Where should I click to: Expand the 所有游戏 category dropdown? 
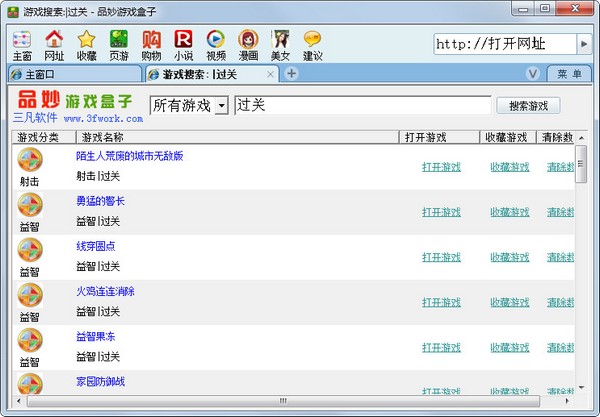218,105
